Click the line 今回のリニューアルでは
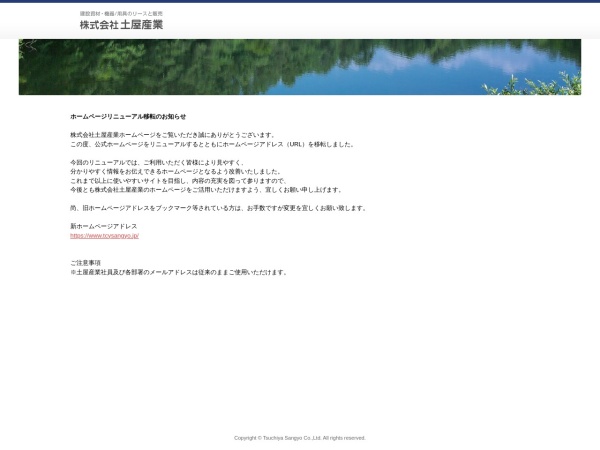The height and width of the screenshot is (450, 600). 157,163
